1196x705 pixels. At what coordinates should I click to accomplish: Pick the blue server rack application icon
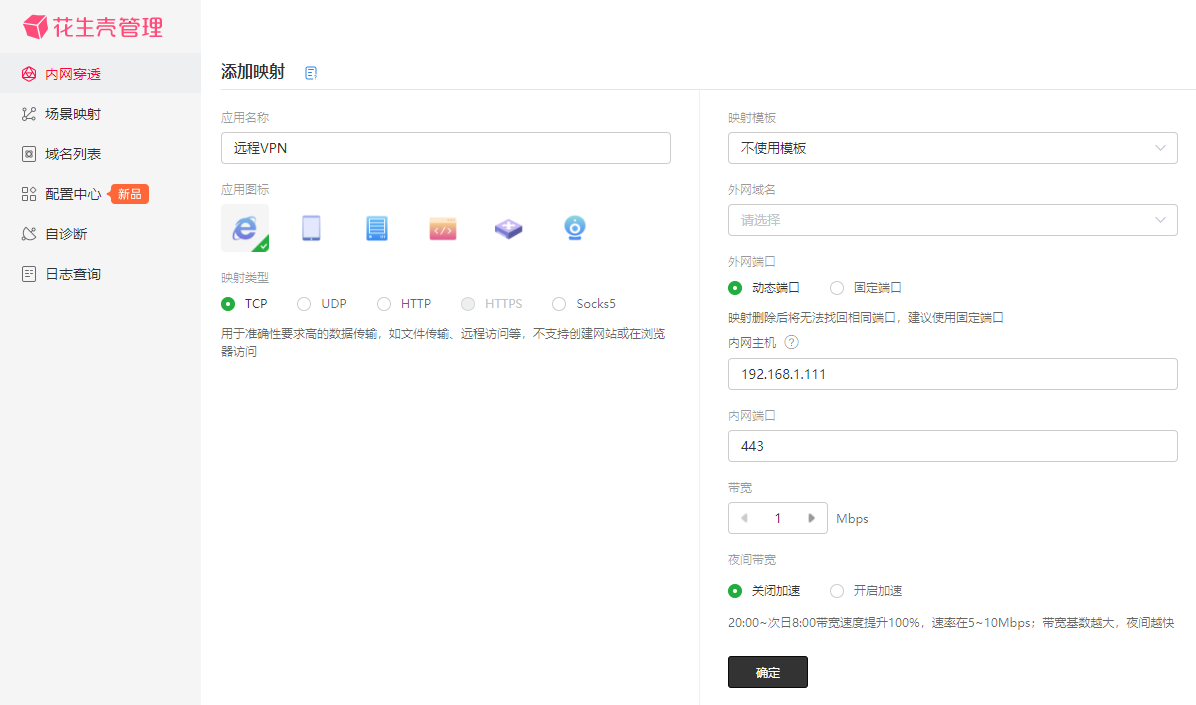377,228
